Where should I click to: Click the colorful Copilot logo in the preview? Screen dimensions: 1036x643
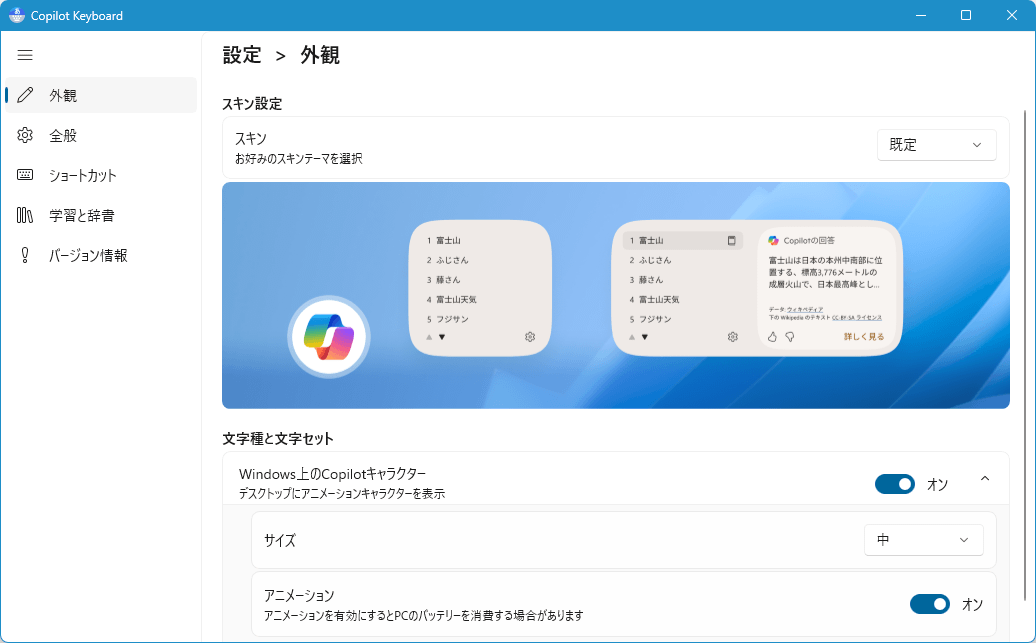(x=329, y=336)
